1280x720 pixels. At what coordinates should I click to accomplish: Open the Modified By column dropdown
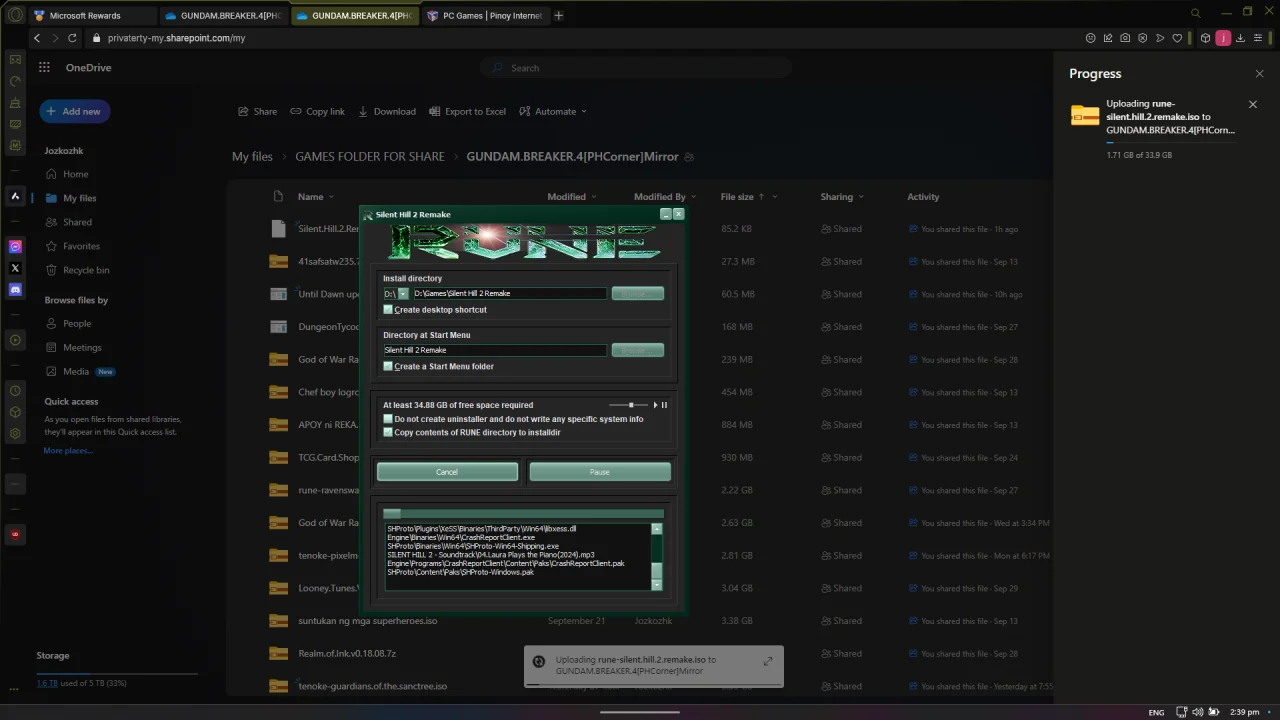click(x=665, y=197)
